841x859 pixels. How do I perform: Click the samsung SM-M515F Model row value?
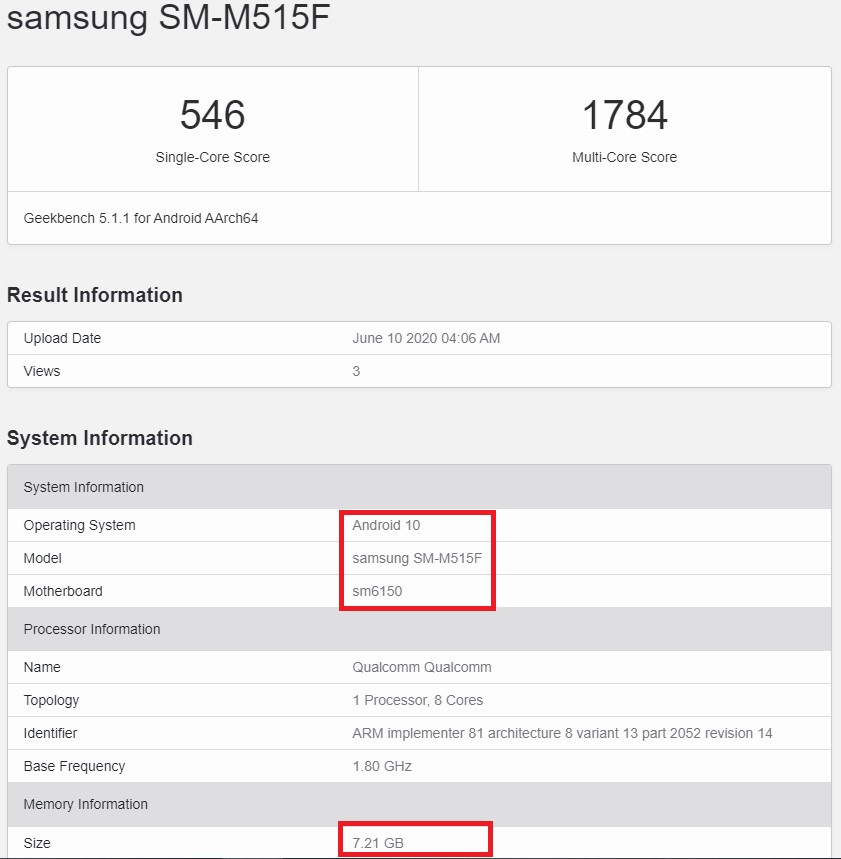417,558
